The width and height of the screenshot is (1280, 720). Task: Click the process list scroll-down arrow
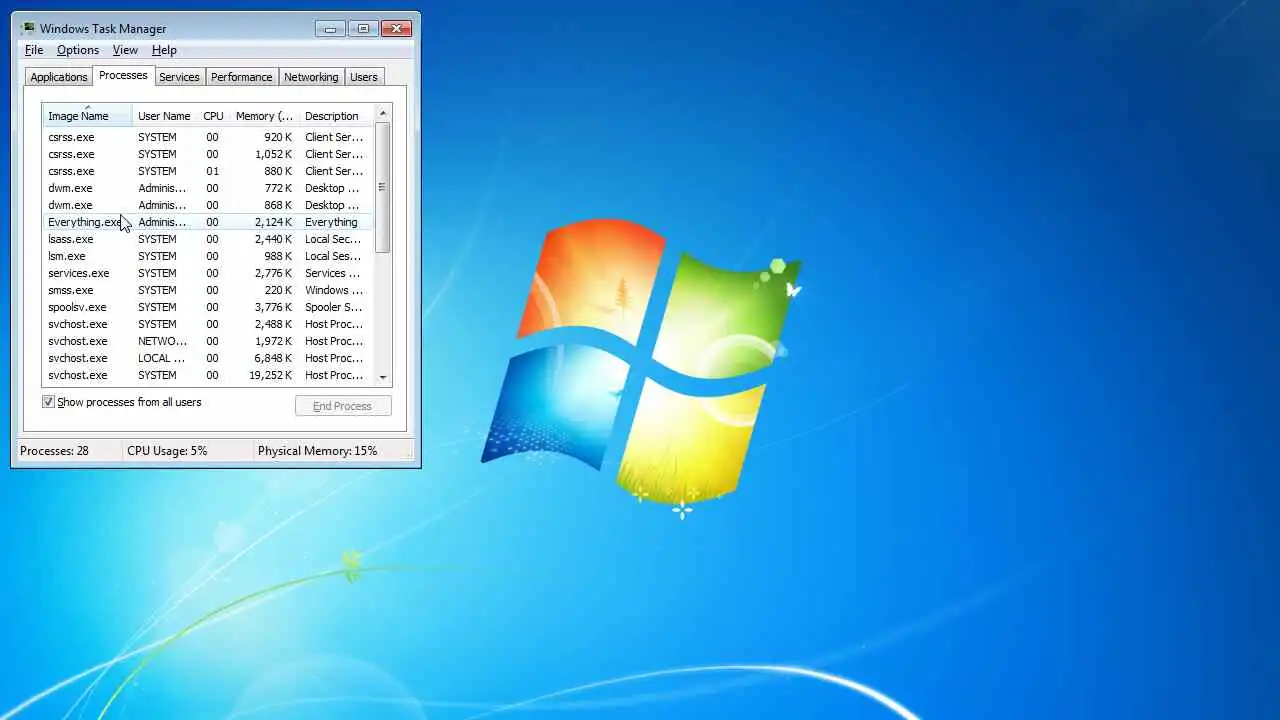click(x=383, y=378)
